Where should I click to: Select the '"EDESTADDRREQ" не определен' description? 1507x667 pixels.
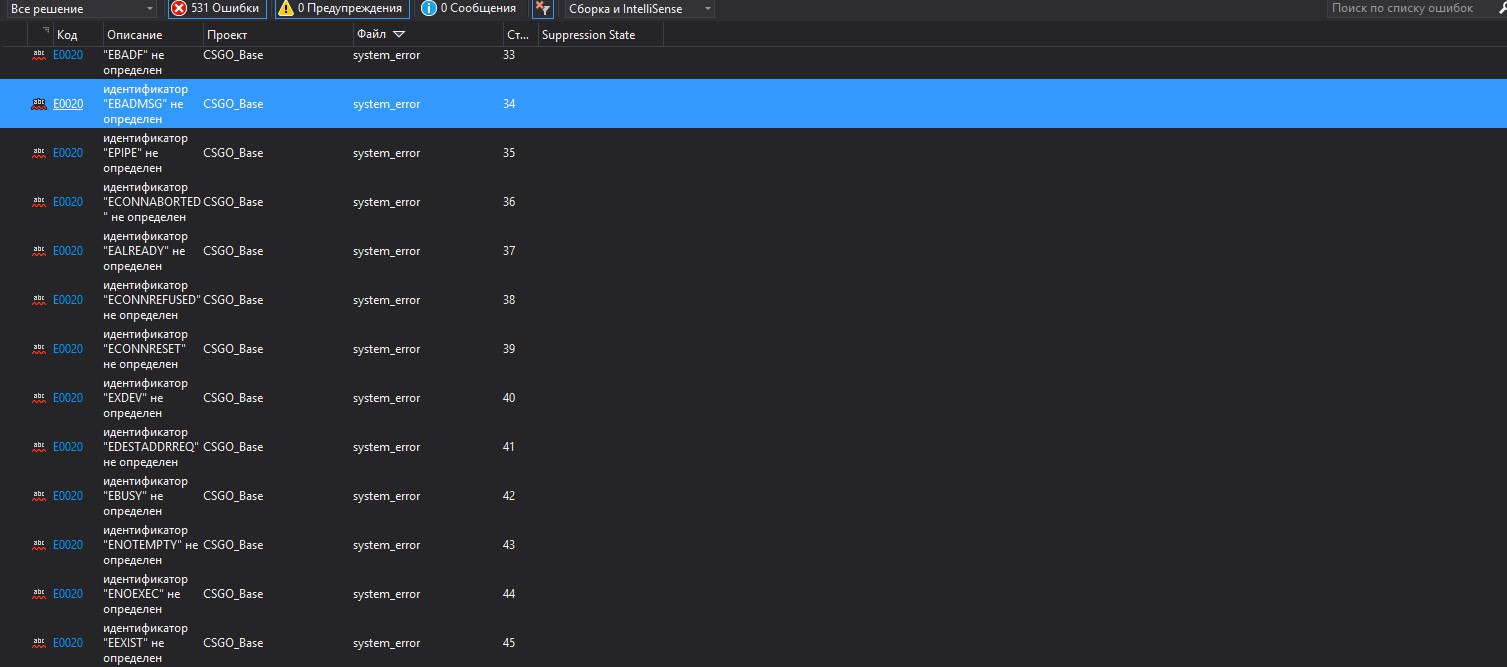click(x=152, y=447)
